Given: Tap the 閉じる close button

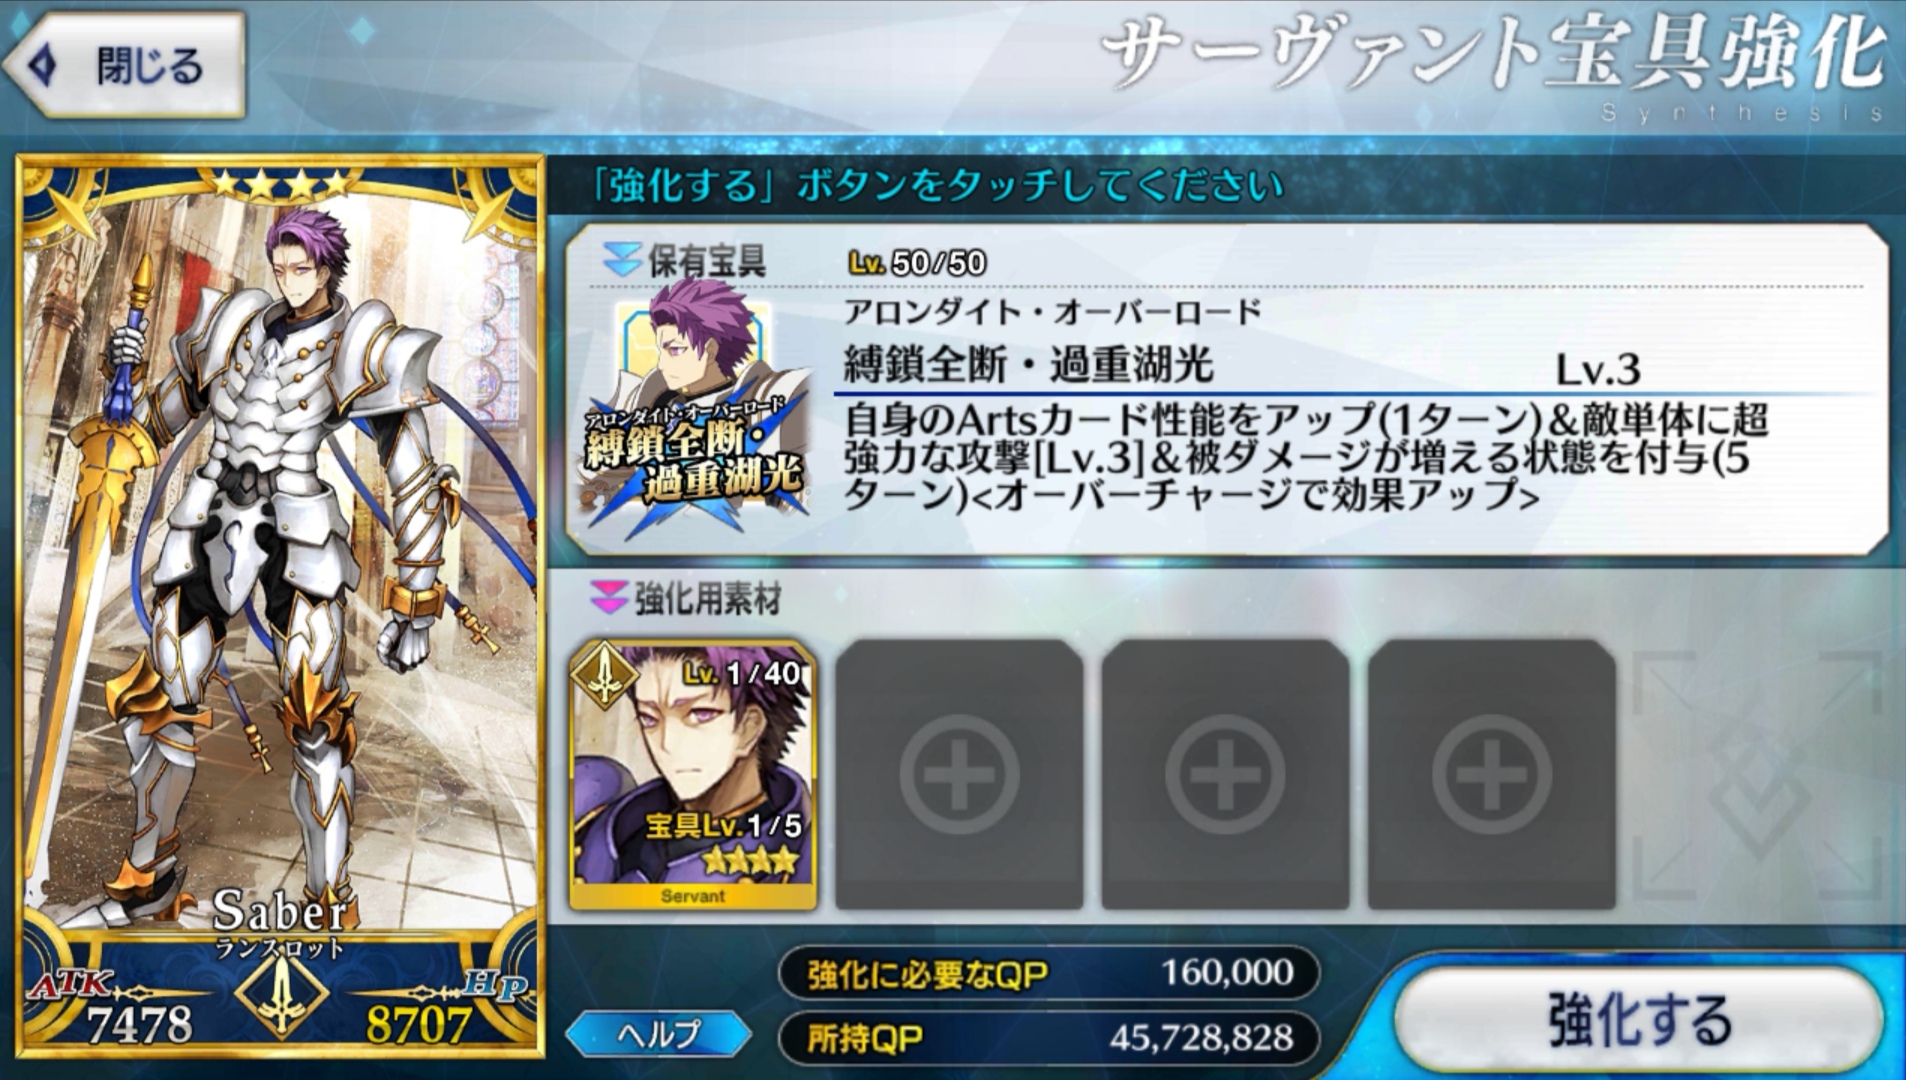Looking at the screenshot, I should pyautogui.click(x=124, y=66).
